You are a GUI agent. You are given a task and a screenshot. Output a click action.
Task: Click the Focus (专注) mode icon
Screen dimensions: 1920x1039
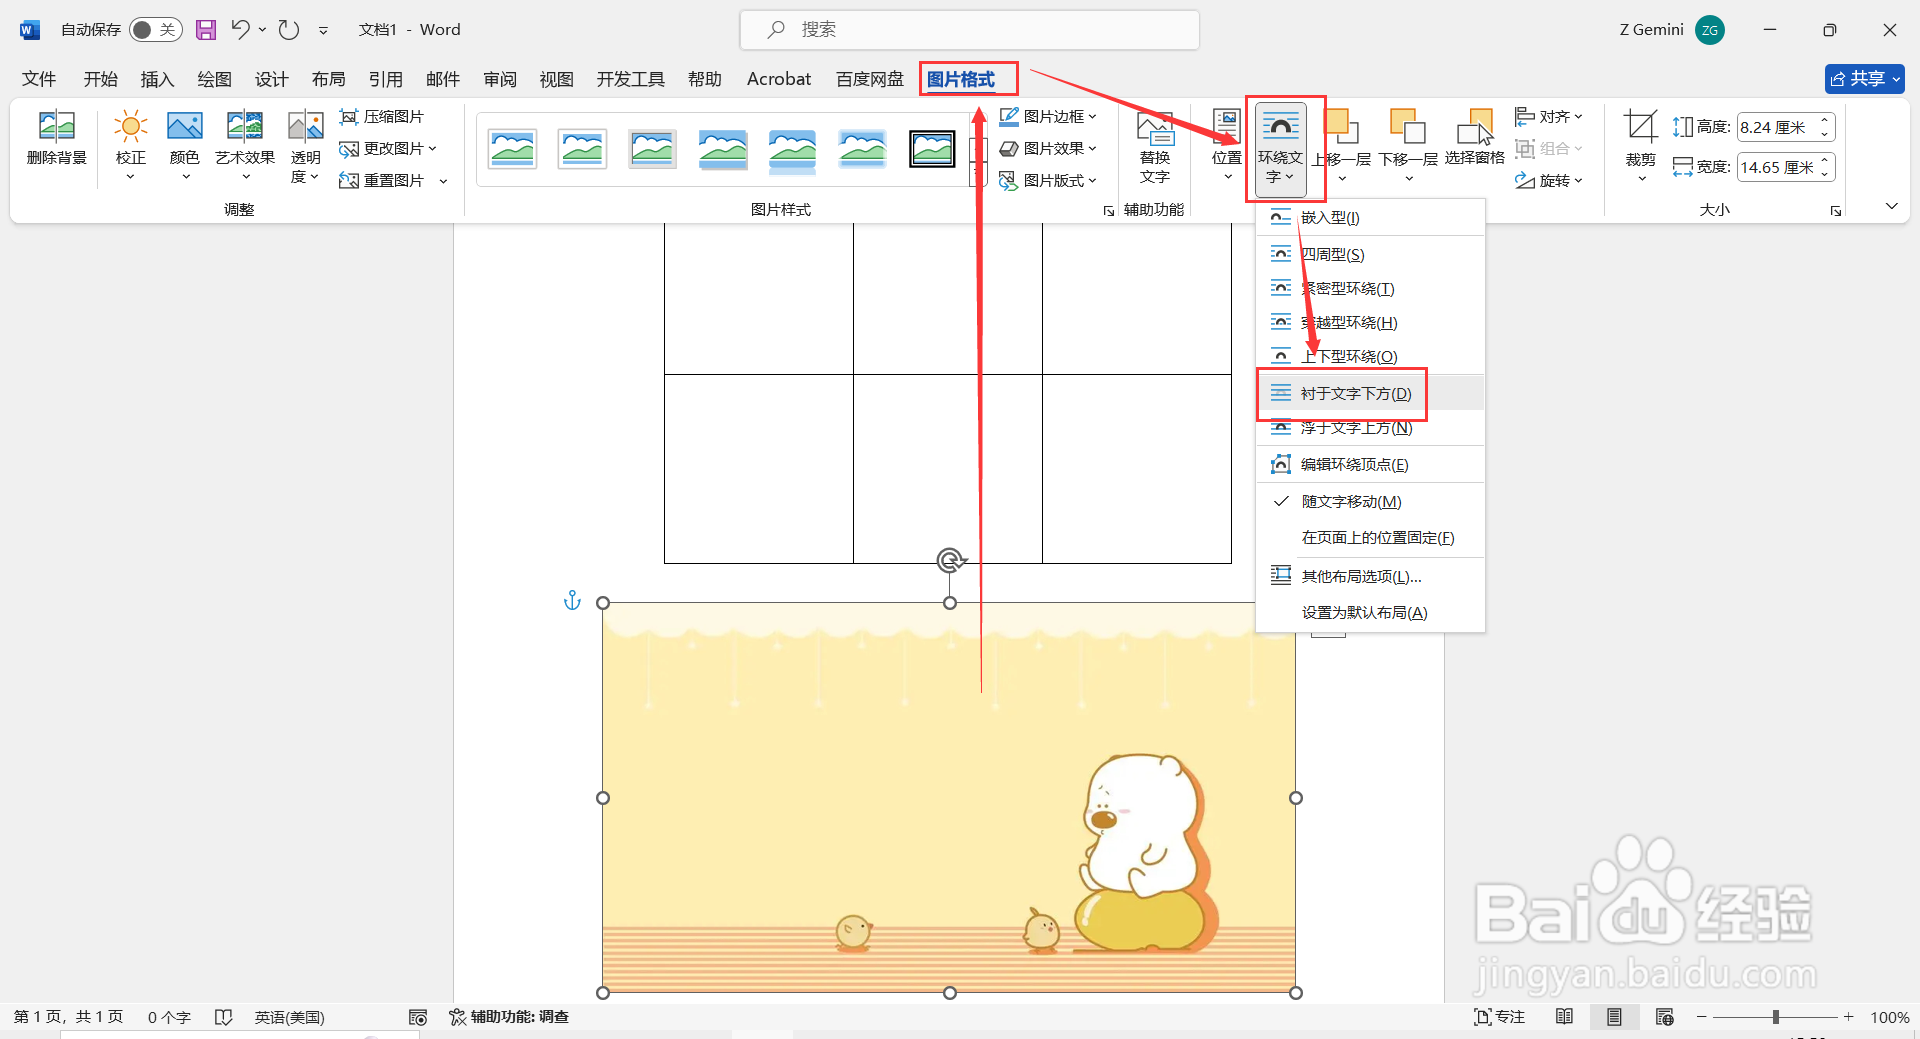click(1499, 1017)
